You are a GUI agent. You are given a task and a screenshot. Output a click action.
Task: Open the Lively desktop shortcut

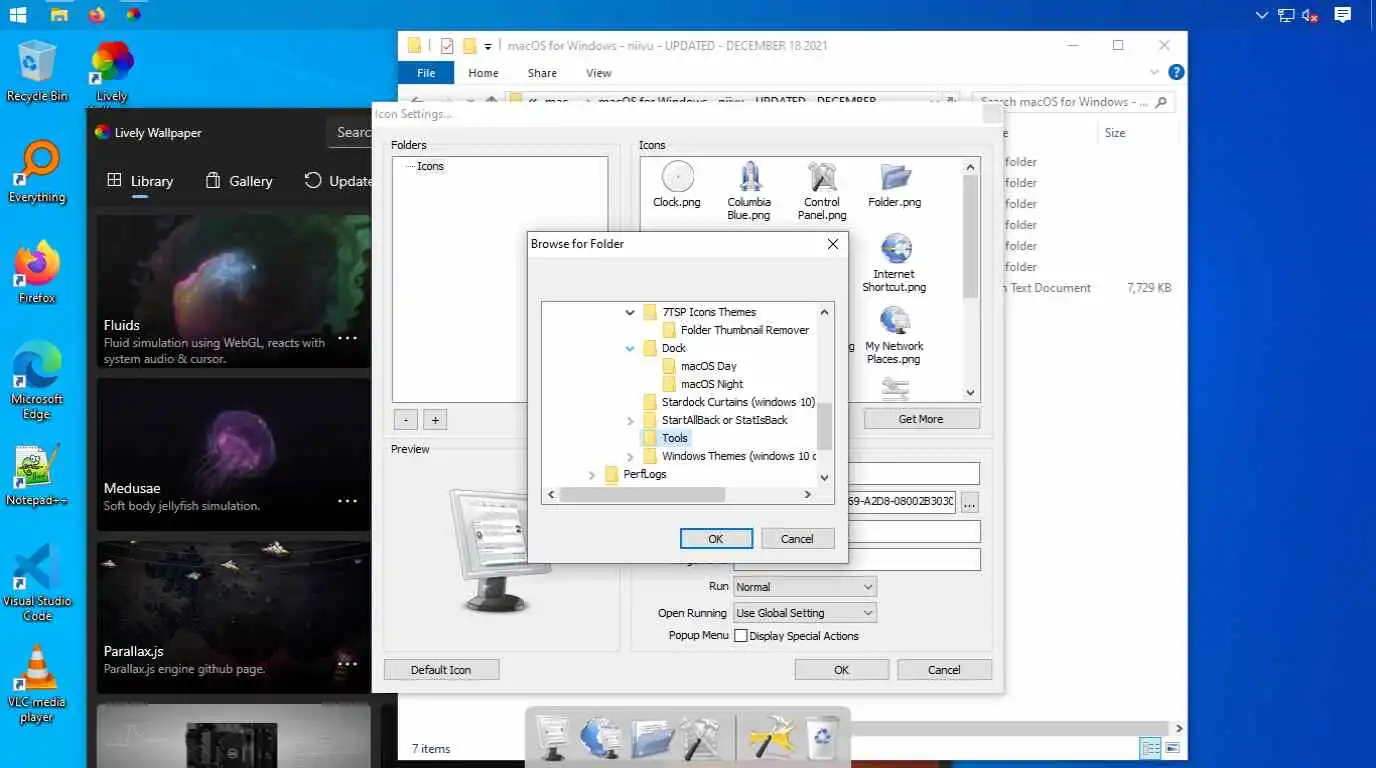coord(111,71)
